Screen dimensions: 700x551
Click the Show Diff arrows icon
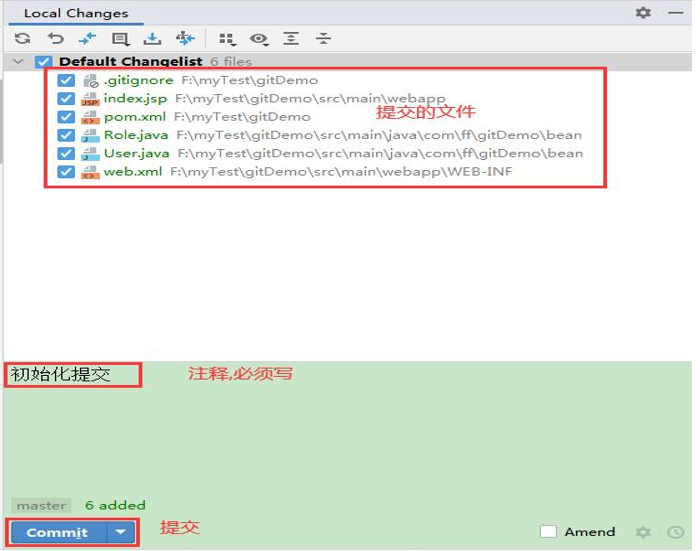[88, 38]
